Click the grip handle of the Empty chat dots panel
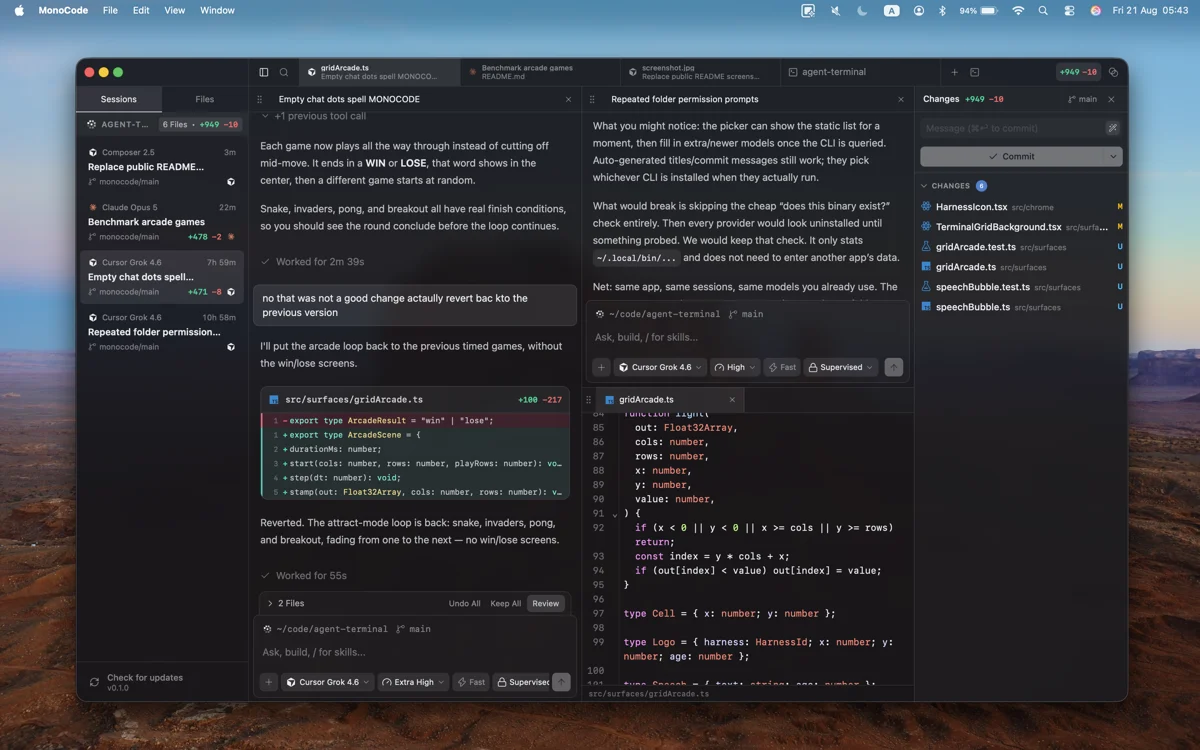 point(260,100)
